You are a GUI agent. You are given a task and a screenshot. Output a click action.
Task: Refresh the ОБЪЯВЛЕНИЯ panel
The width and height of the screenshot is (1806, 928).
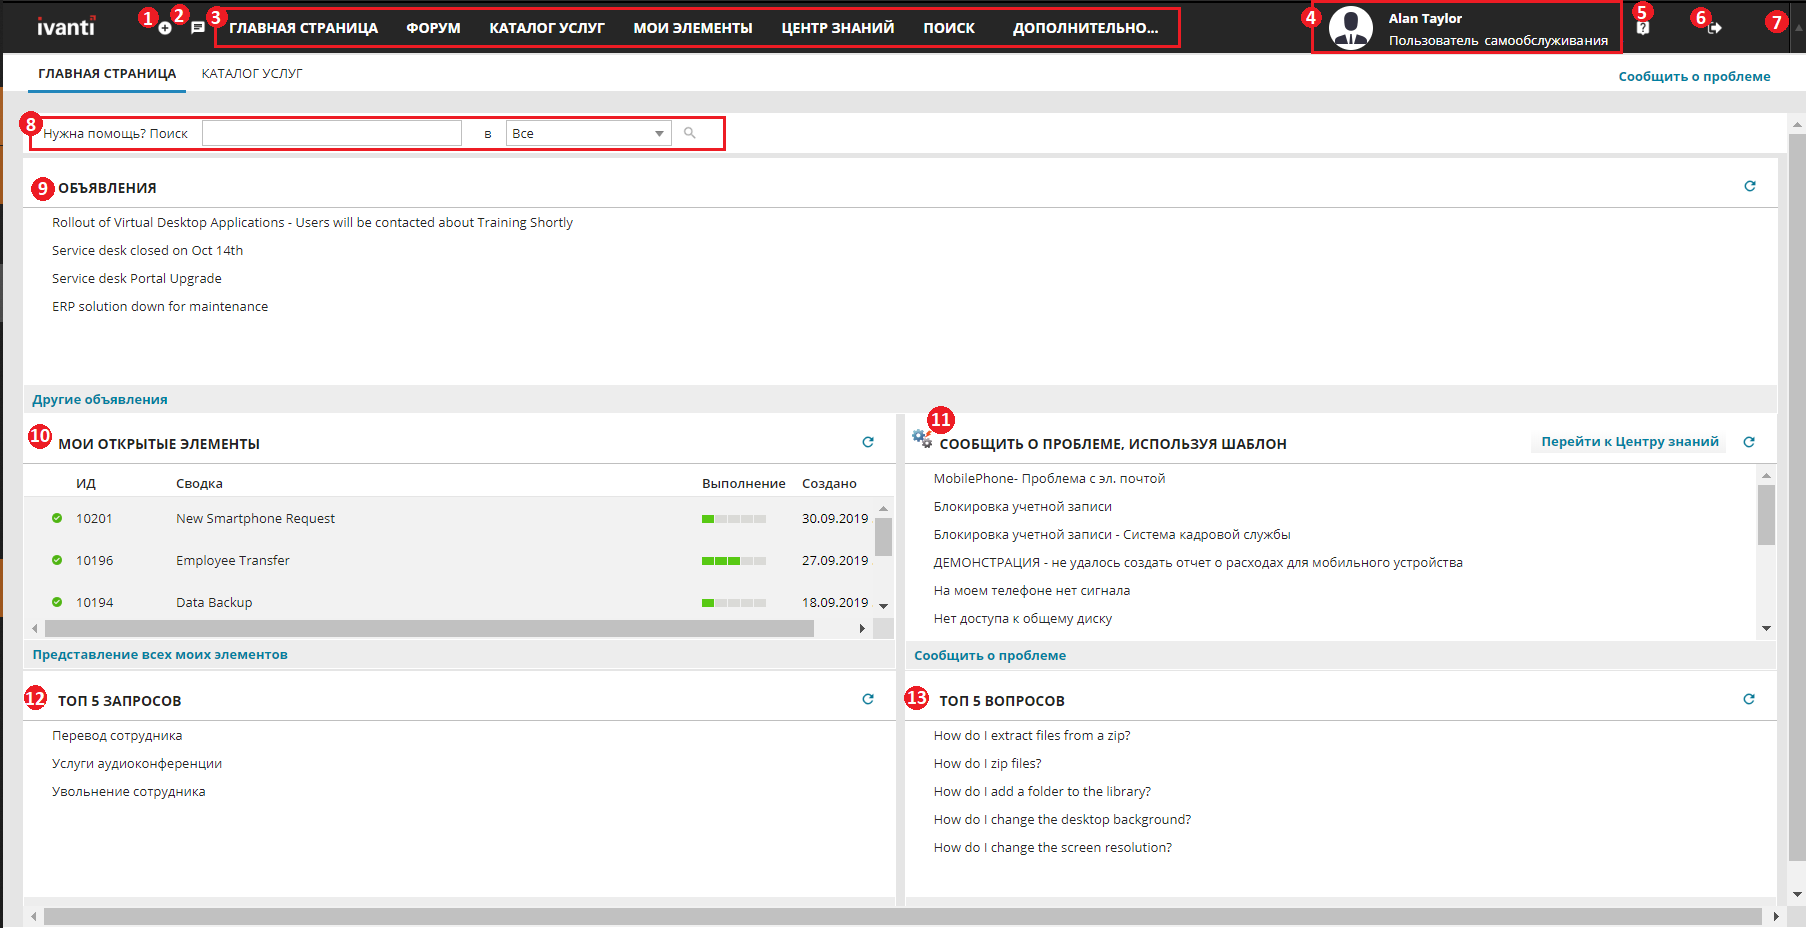[1749, 186]
